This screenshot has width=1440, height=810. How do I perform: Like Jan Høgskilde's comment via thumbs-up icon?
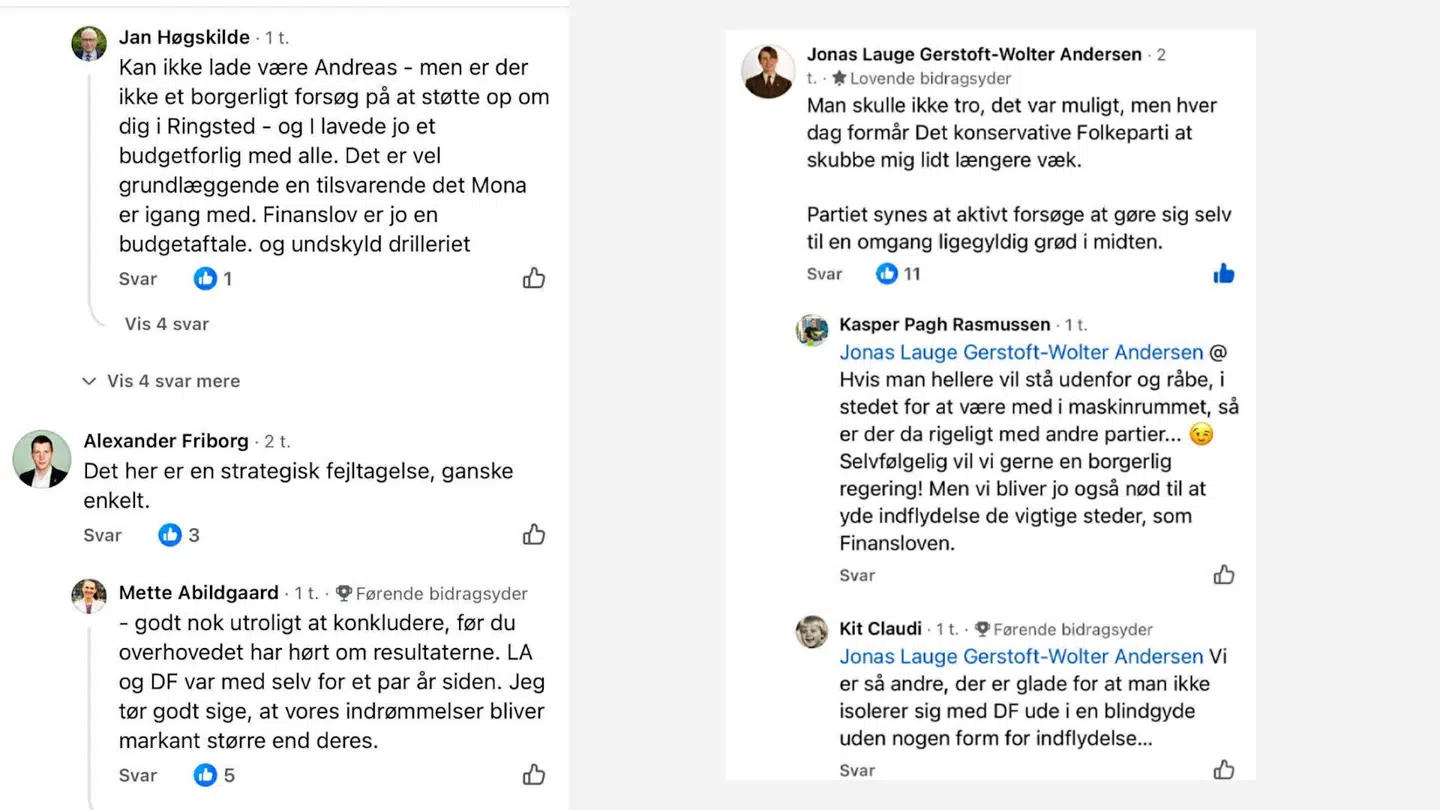(533, 279)
